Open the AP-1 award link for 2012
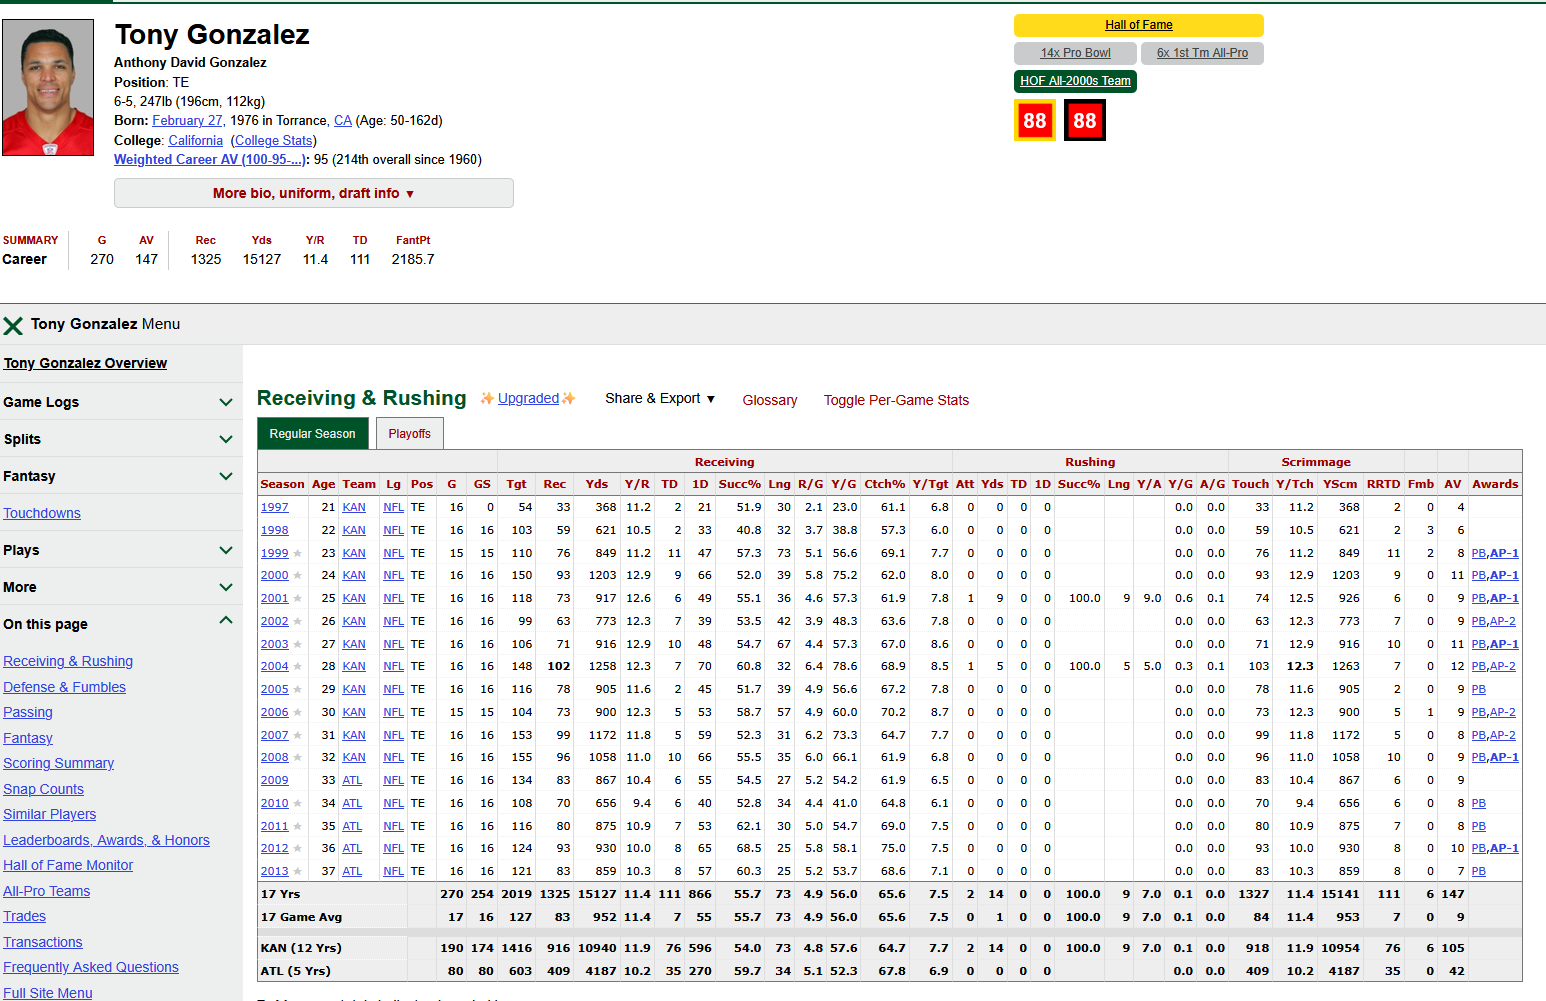This screenshot has width=1546, height=1001. (1504, 848)
